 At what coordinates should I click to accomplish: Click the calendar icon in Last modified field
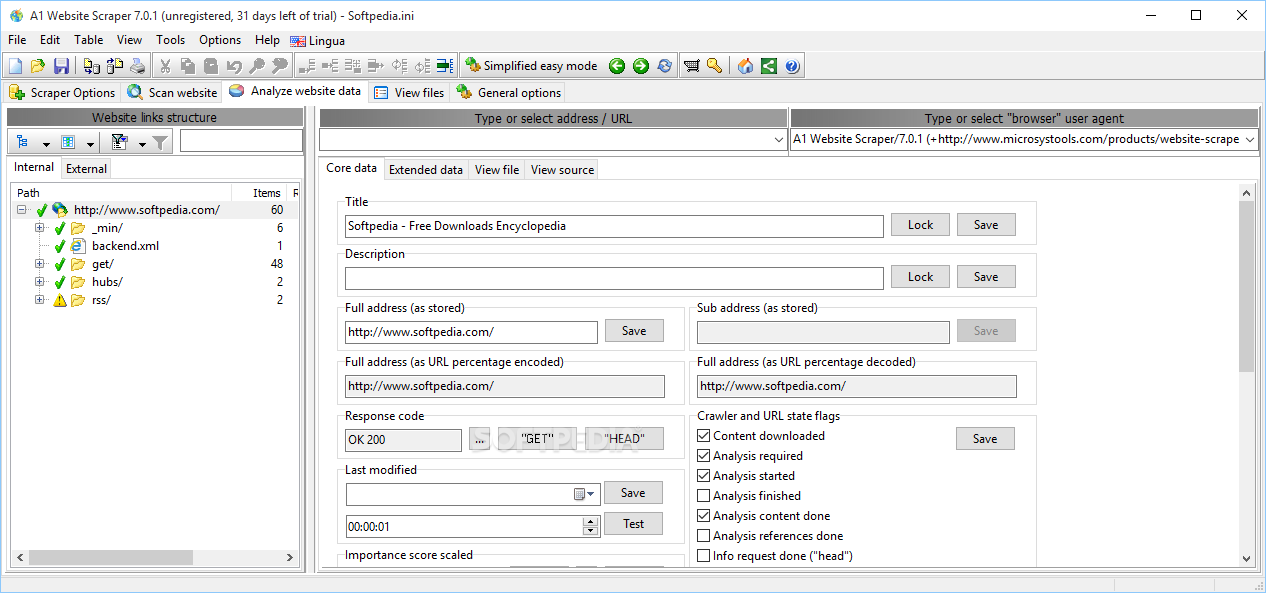coord(579,494)
